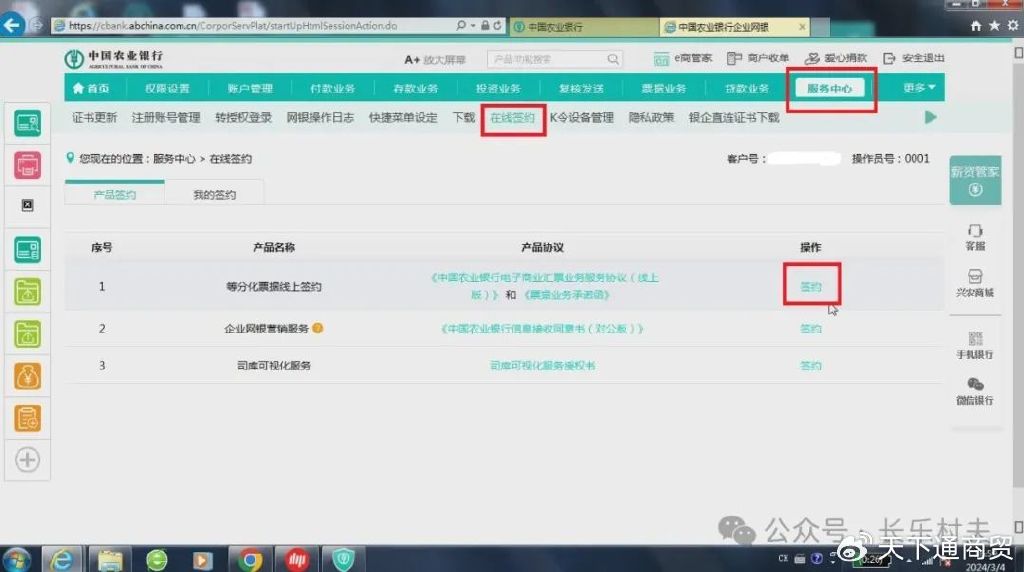Open the 票据业务 menu
The image size is (1024, 572).
(x=664, y=88)
